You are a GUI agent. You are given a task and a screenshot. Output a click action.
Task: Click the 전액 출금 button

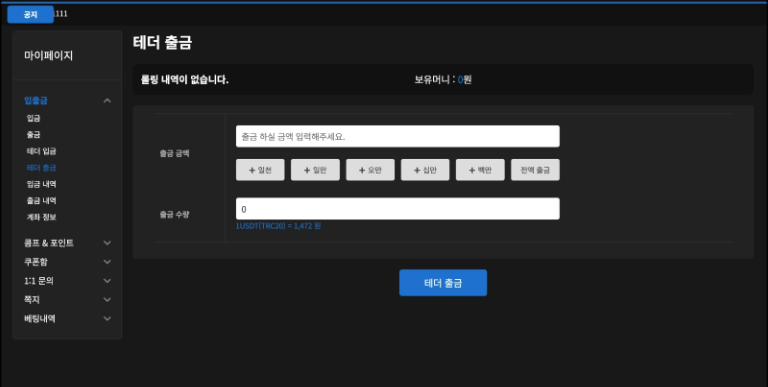(x=535, y=170)
